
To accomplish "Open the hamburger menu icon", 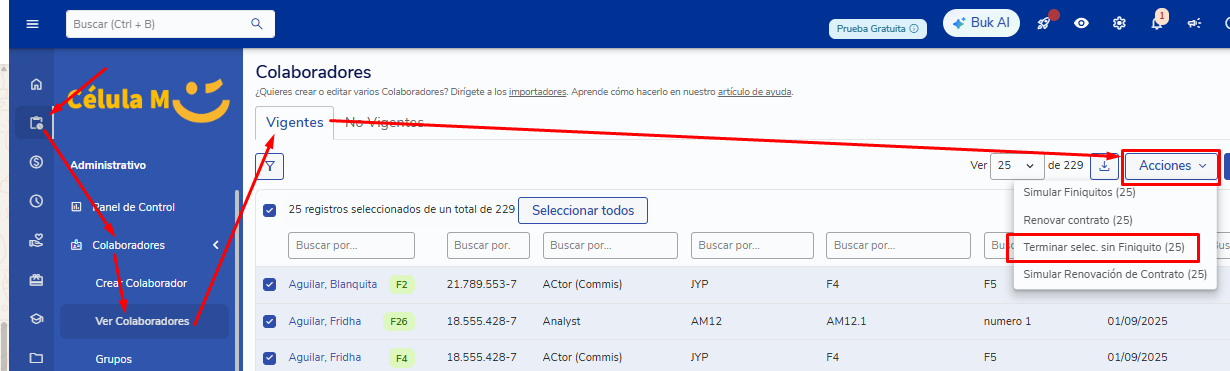I will (32, 24).
